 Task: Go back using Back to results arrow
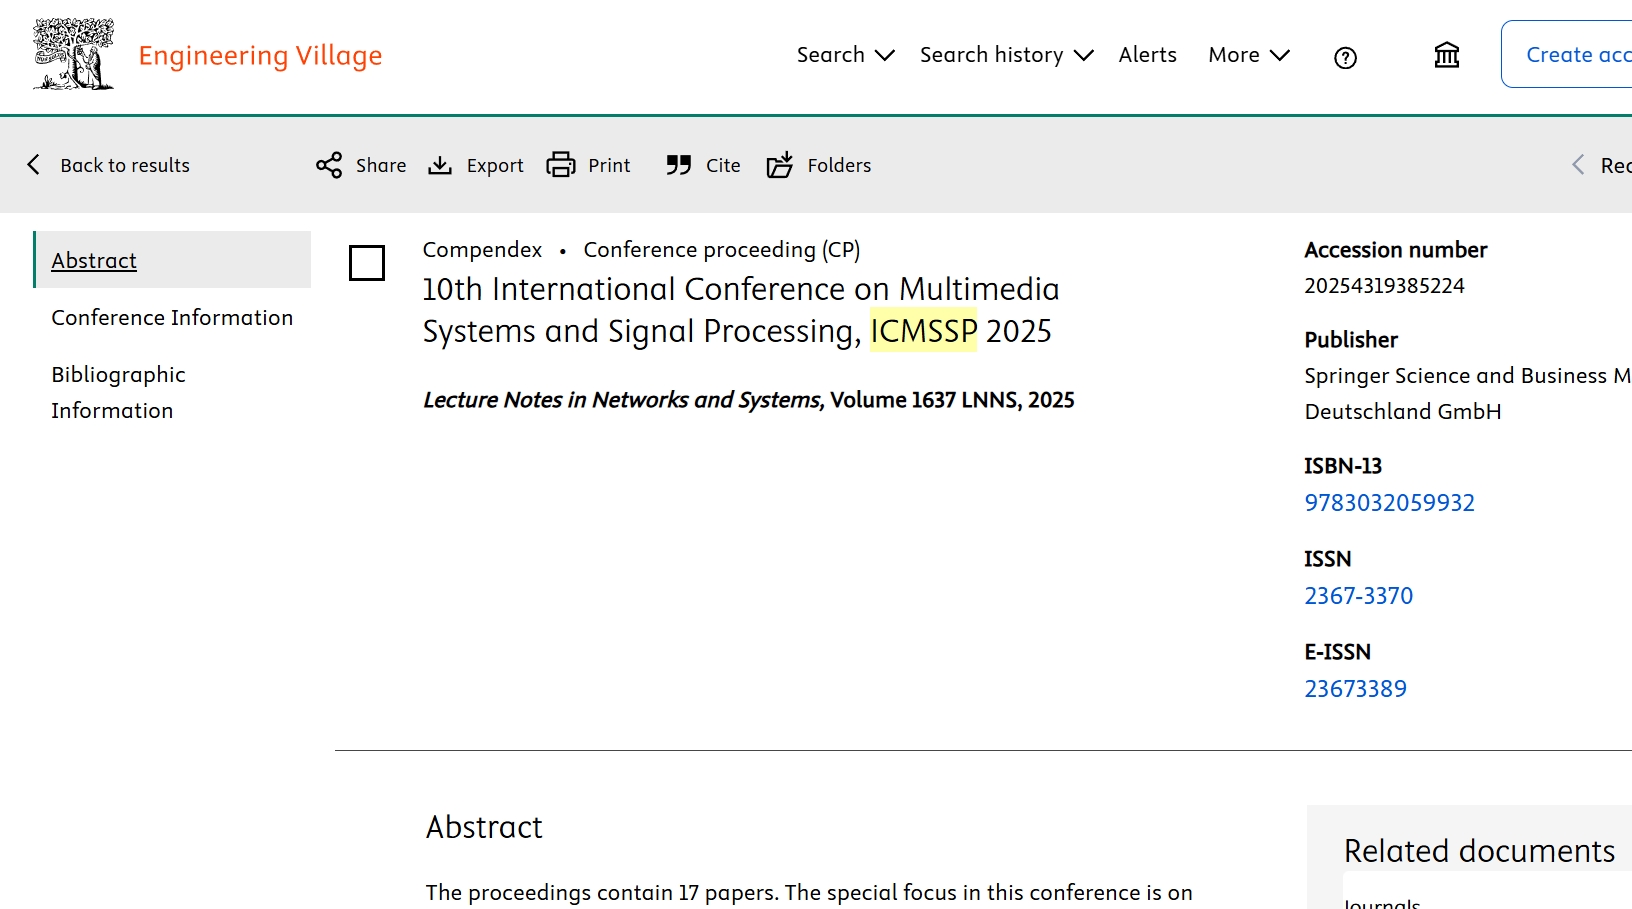pyautogui.click(x=35, y=165)
